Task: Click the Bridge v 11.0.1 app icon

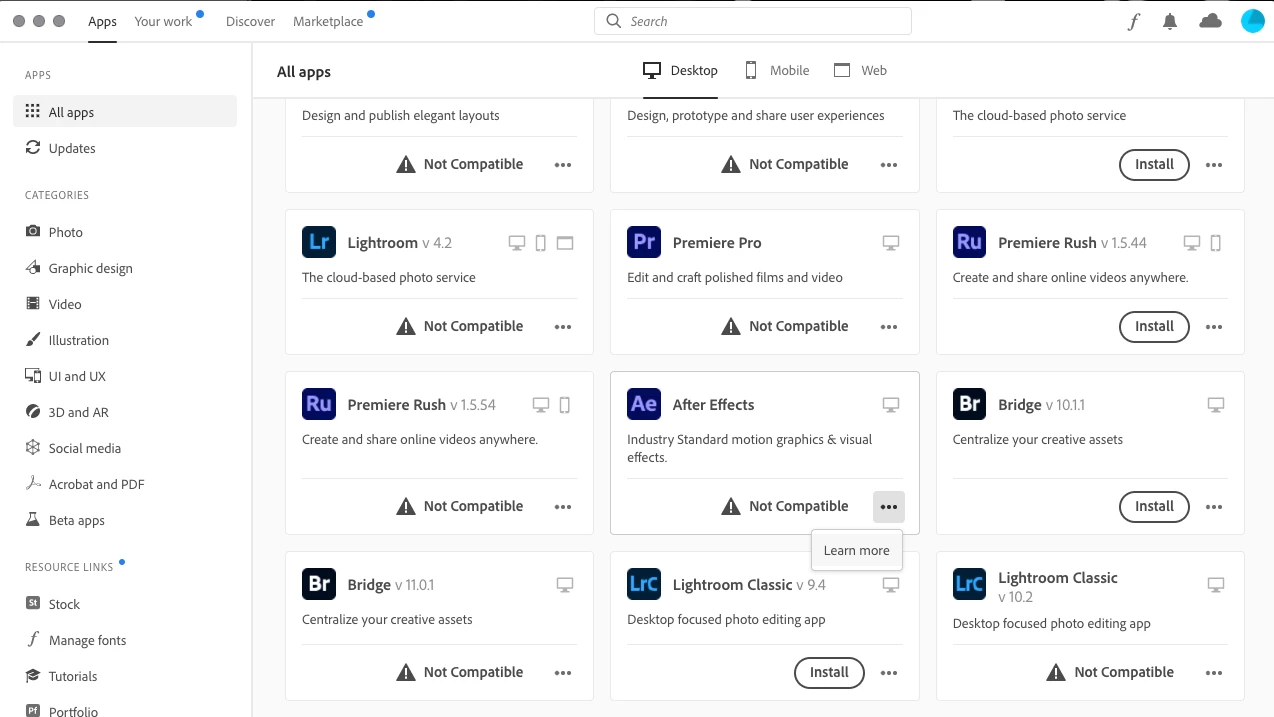Action: pyautogui.click(x=319, y=584)
